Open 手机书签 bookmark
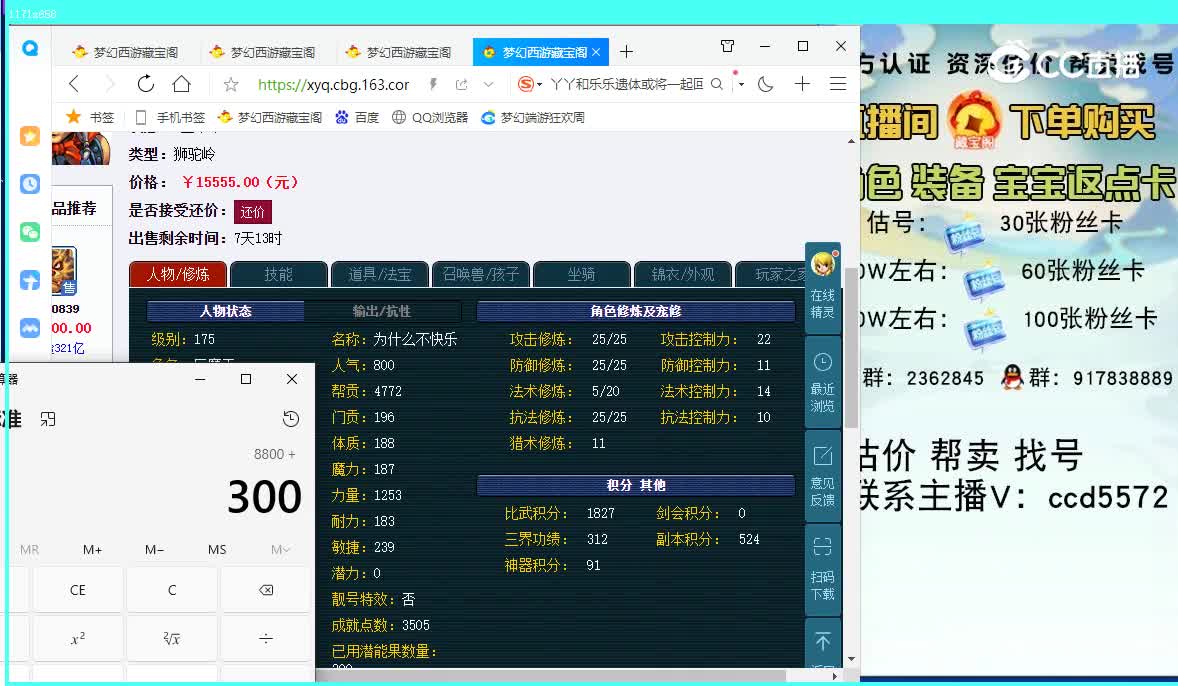1178x686 pixels. 170,117
